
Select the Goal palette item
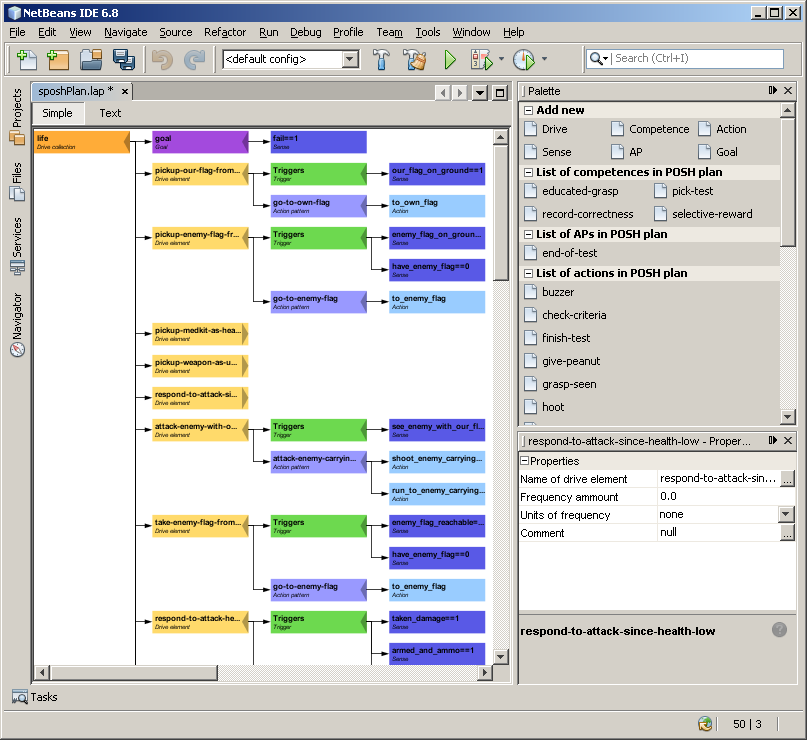click(x=718, y=152)
